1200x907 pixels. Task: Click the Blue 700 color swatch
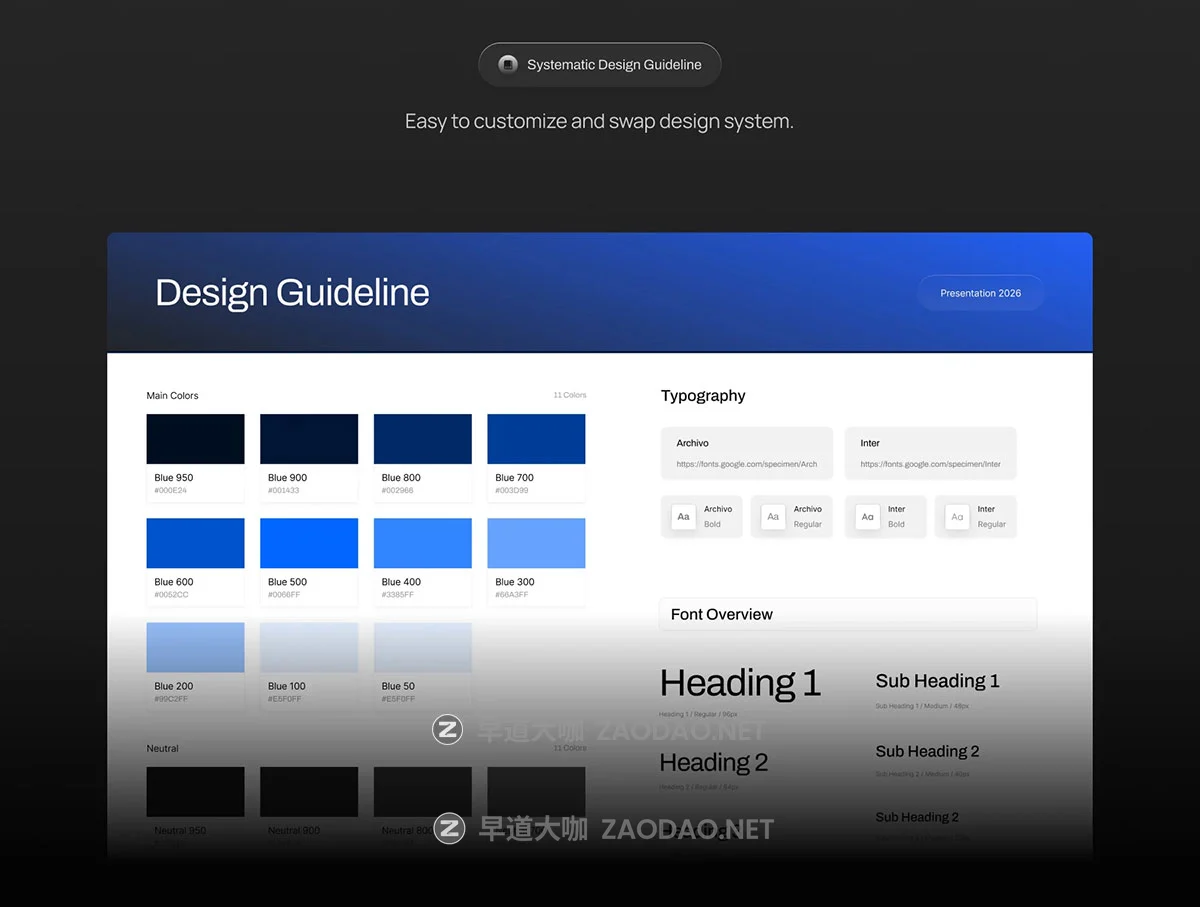536,440
